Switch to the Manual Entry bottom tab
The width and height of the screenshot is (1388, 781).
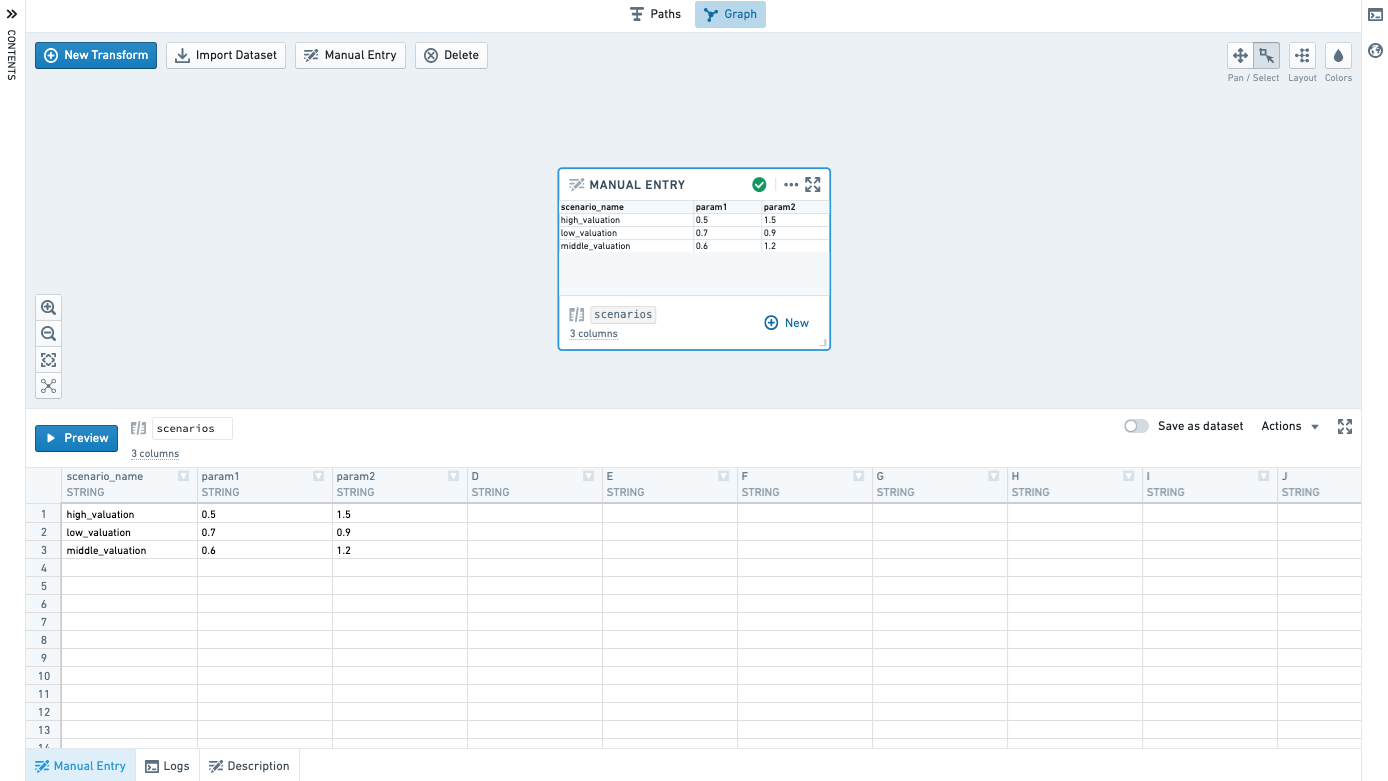80,766
